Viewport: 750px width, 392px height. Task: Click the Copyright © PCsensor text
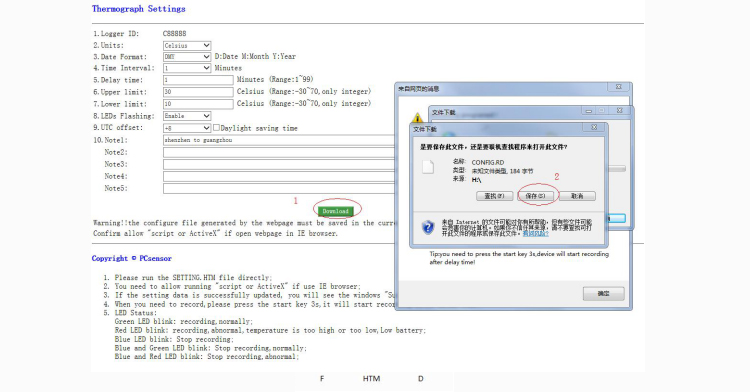[x=132, y=258]
